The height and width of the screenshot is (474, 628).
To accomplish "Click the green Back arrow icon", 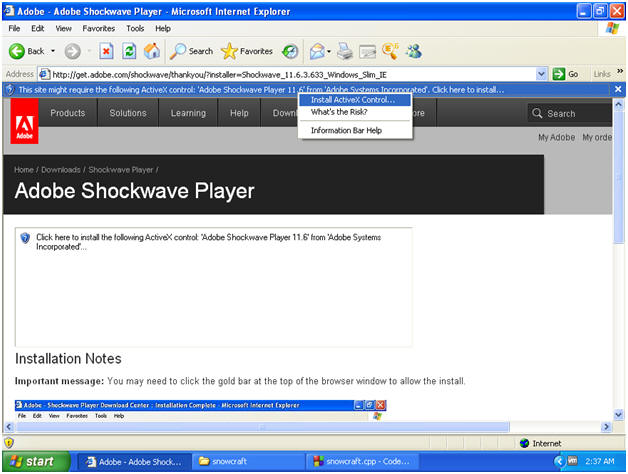I will (17, 51).
